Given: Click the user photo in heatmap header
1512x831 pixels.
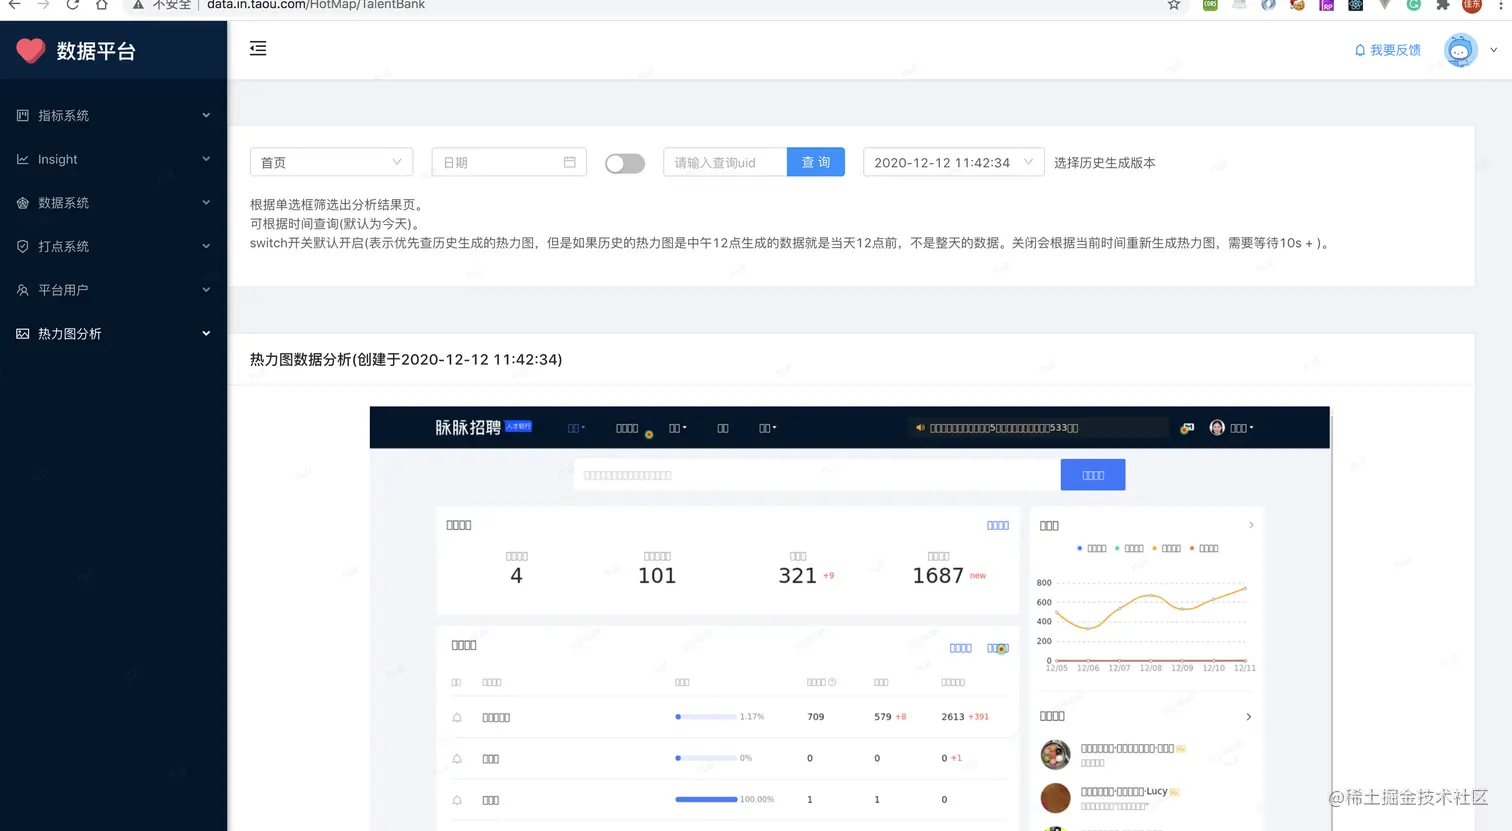Looking at the screenshot, I should tap(1217, 428).
